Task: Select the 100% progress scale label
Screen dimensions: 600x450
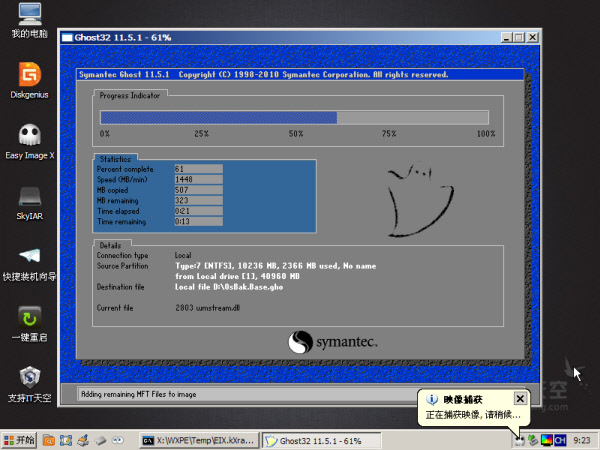Action: 486,134
